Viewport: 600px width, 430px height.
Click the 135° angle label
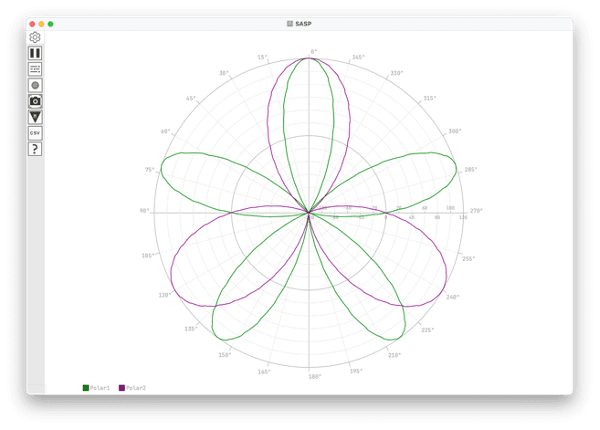pyautogui.click(x=191, y=329)
